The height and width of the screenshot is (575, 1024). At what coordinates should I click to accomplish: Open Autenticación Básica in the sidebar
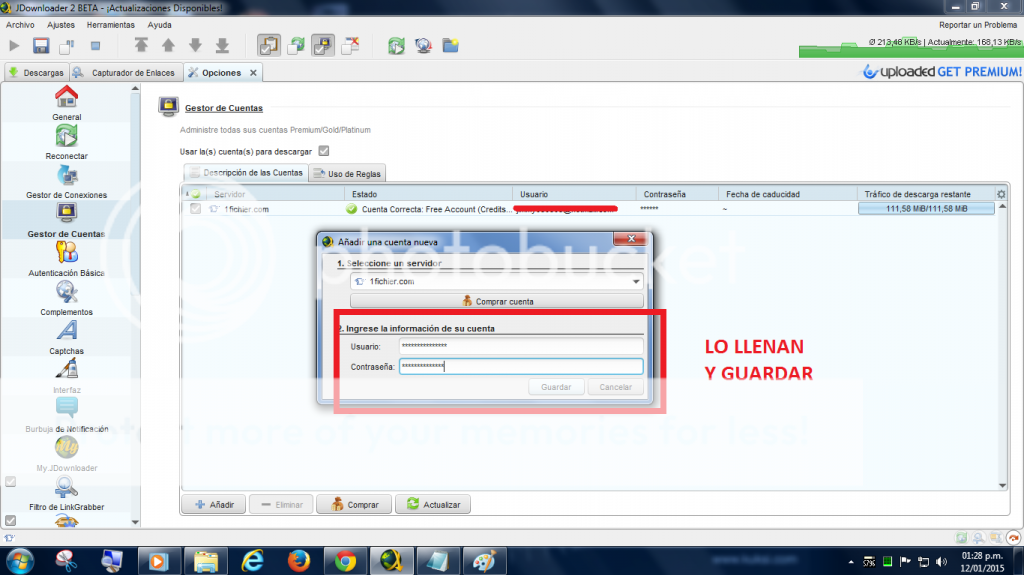pos(67,259)
